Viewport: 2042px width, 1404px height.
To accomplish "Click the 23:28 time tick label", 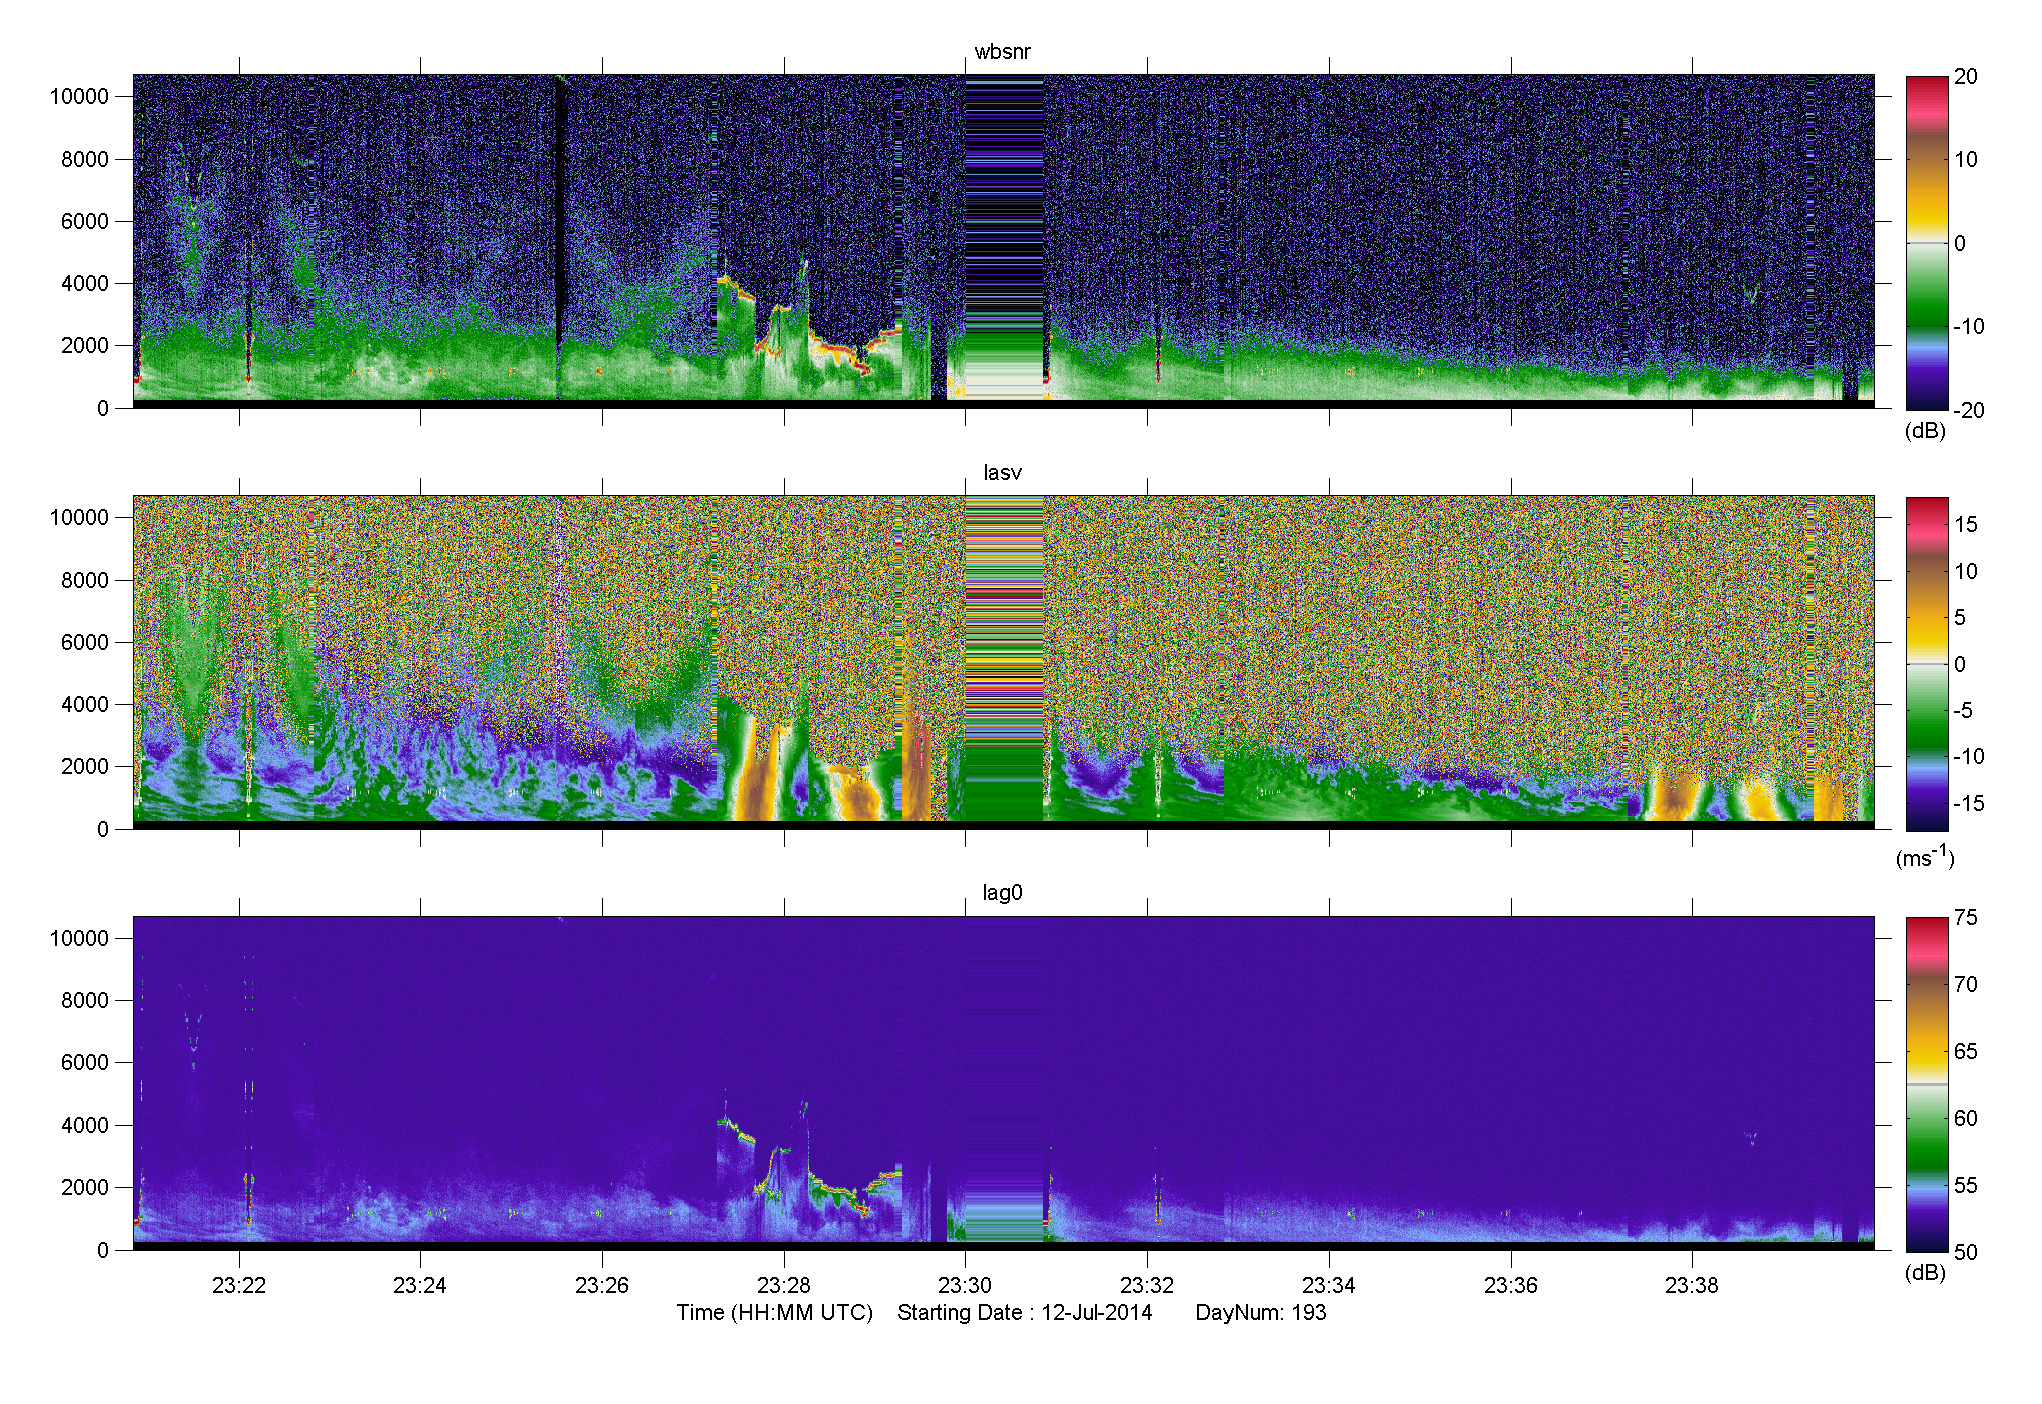I will point(784,1285).
